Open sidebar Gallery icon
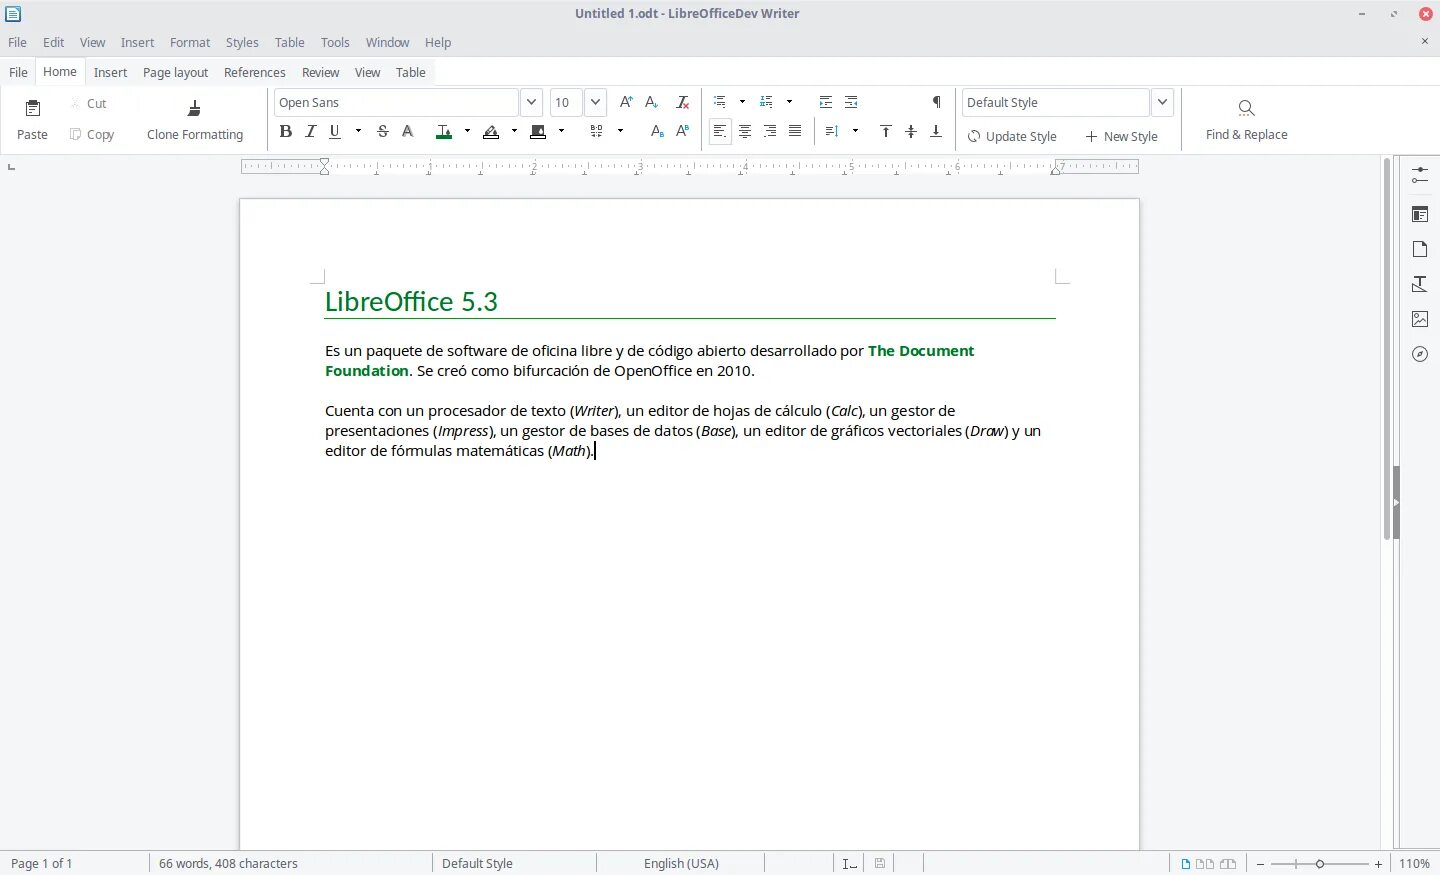 pyautogui.click(x=1420, y=319)
